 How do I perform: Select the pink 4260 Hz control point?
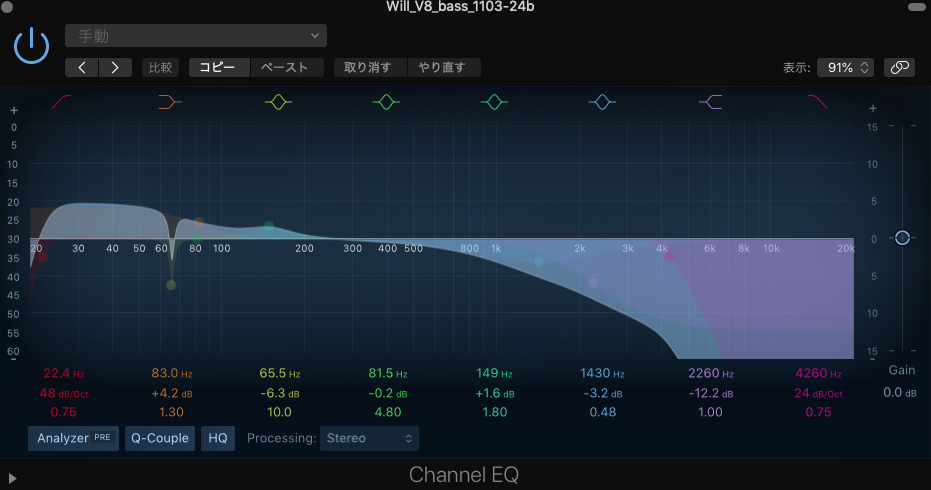pyautogui.click(x=669, y=257)
